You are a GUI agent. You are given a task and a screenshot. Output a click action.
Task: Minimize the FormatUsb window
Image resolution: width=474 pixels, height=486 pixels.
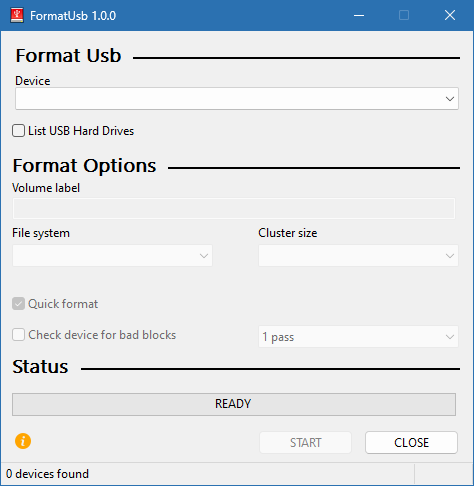359,15
